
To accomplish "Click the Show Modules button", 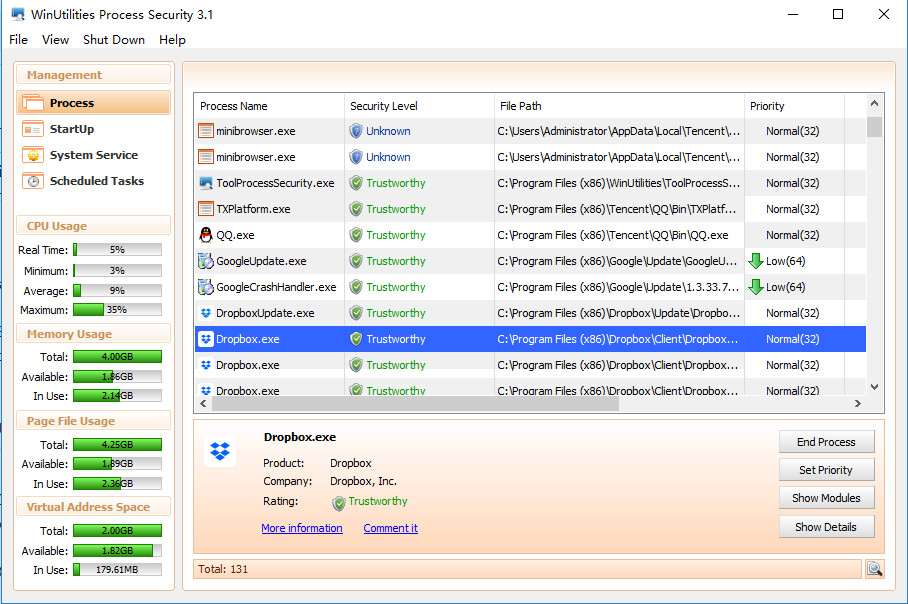I will [826, 498].
